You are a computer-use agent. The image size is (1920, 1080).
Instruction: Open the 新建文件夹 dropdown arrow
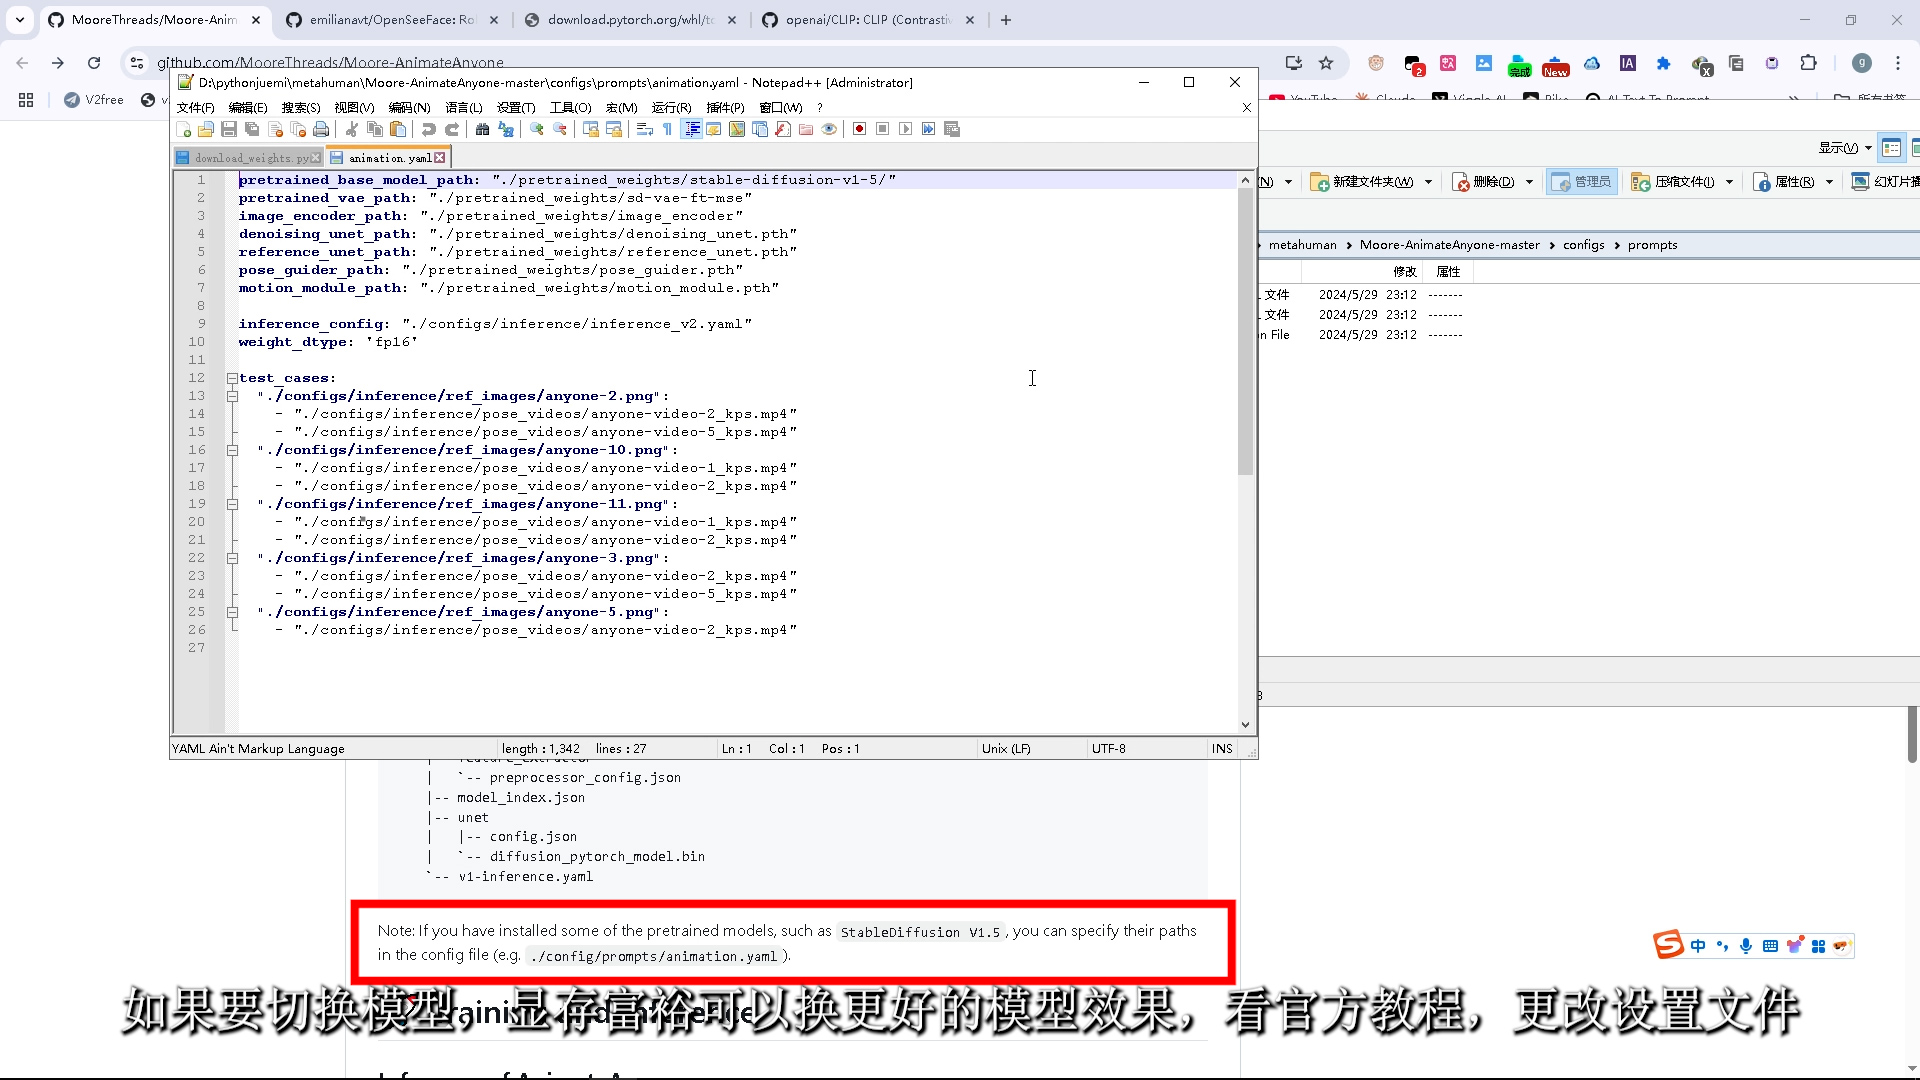click(x=1428, y=182)
